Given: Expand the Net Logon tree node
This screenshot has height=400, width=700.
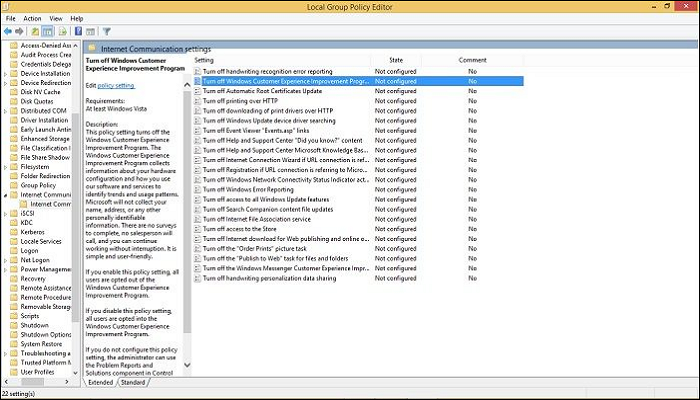Looking at the screenshot, I should pyautogui.click(x=5, y=260).
